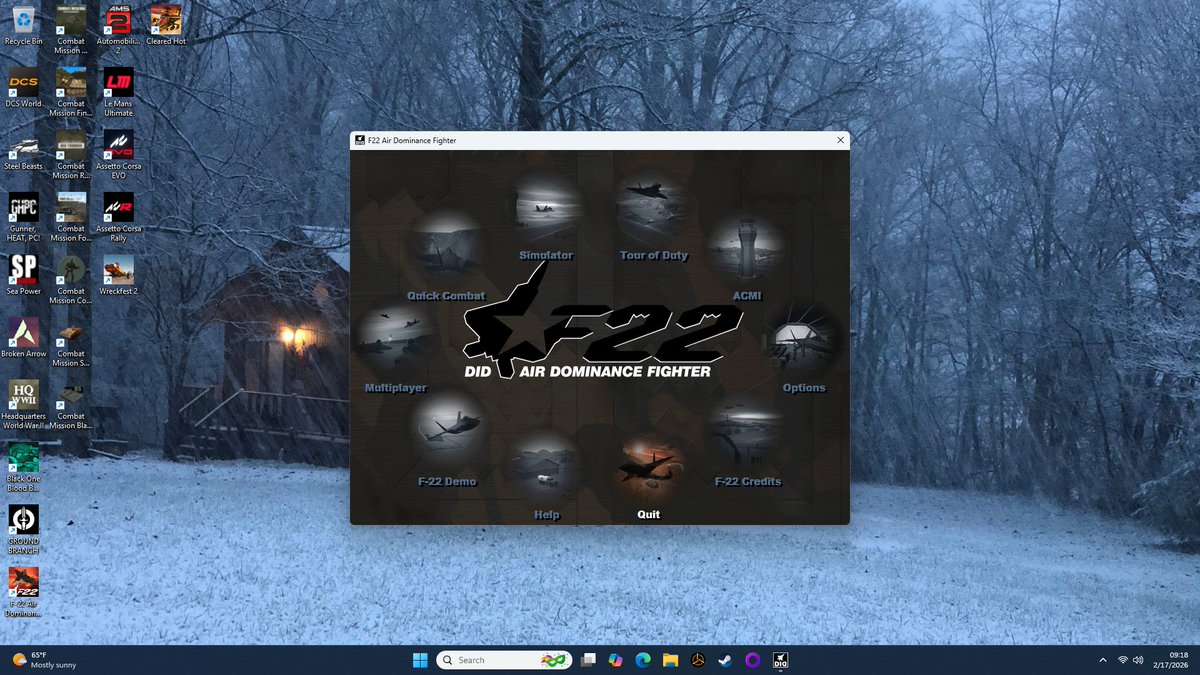The width and height of the screenshot is (1200, 675).
Task: Select DCS World desktop shortcut
Action: [x=23, y=88]
